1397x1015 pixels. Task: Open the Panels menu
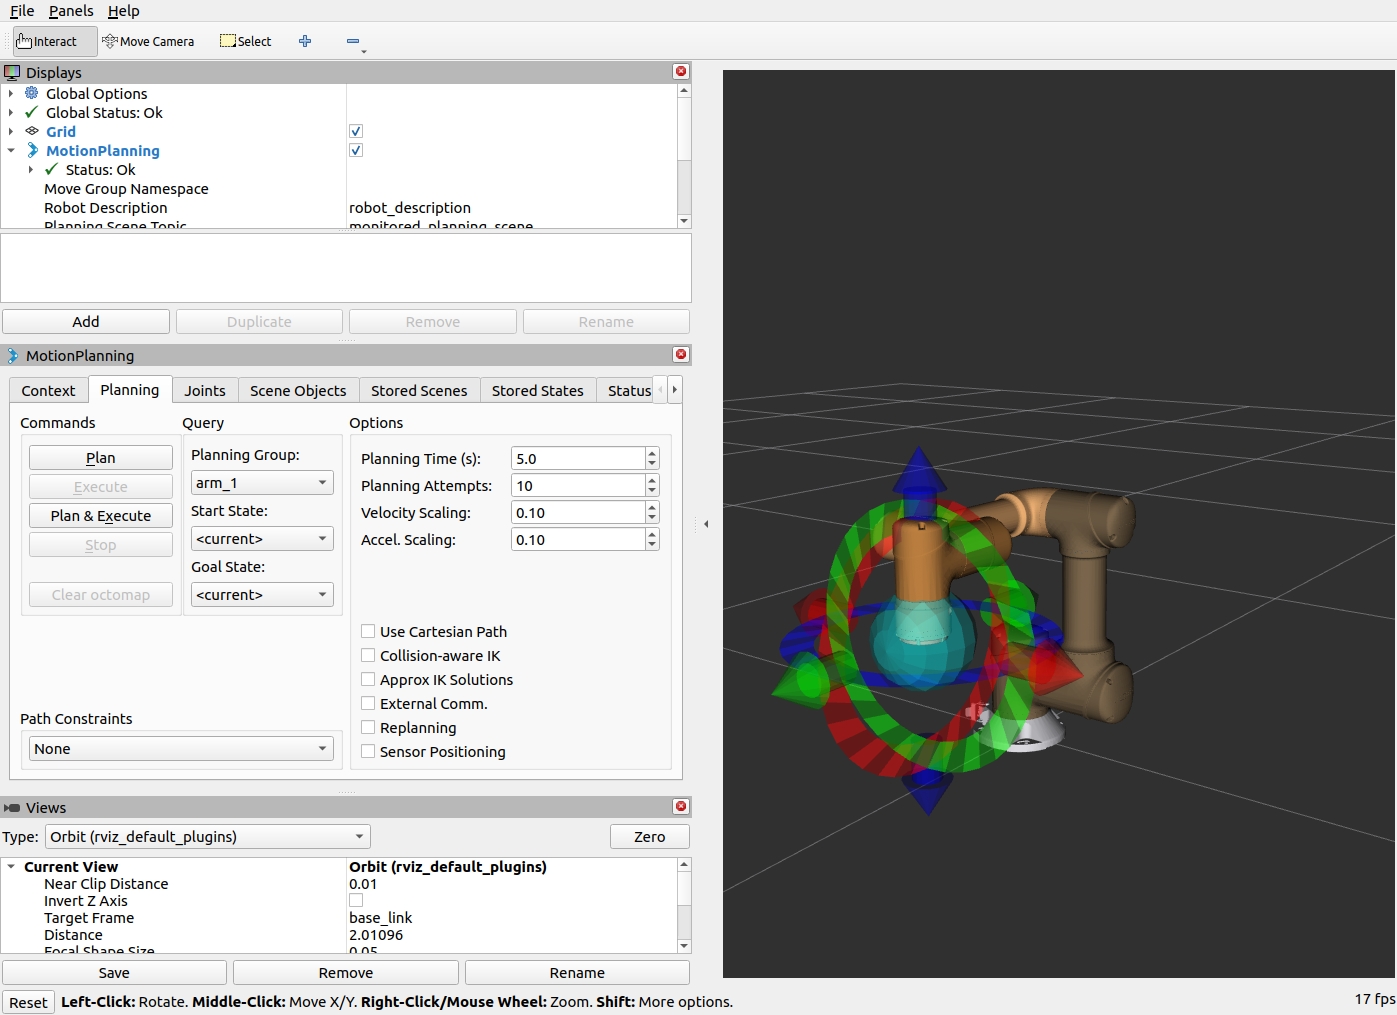(71, 11)
